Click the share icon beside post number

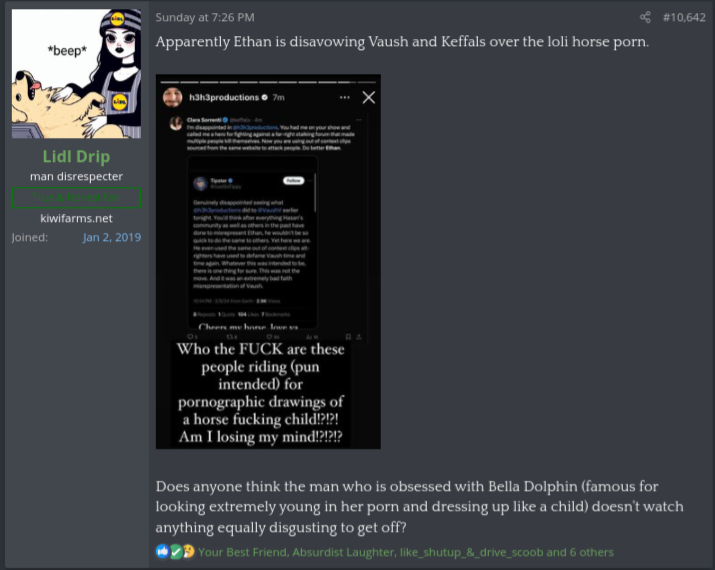(x=645, y=18)
